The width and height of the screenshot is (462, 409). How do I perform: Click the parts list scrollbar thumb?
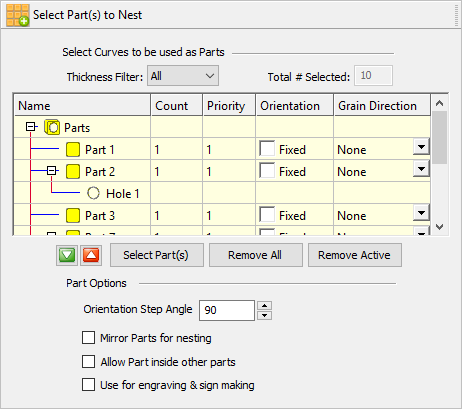pos(440,137)
